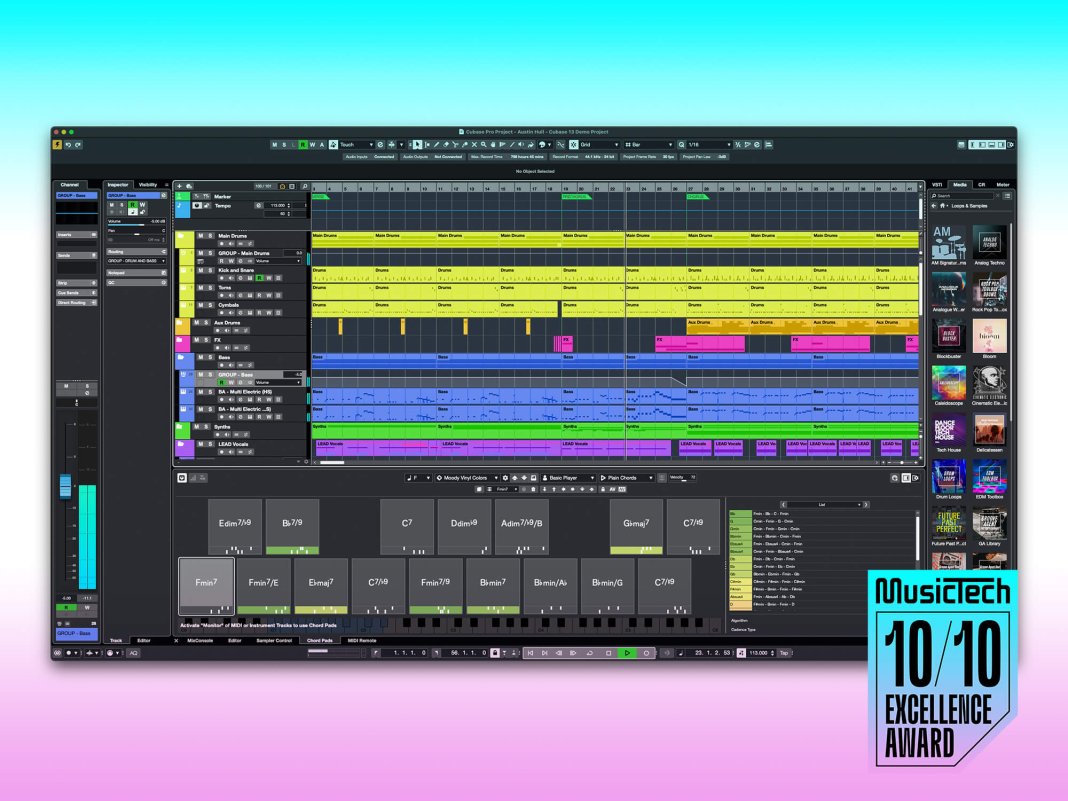Open the GROUP - DRUM AND BASS routing dropdown

(136, 260)
